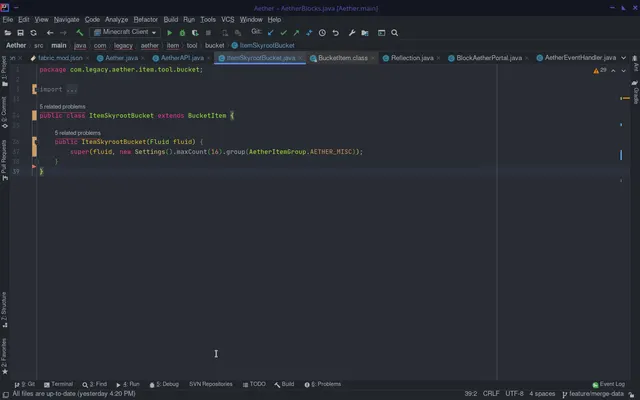Open the Navigate menu
The width and height of the screenshot is (640, 400).
[67, 20]
